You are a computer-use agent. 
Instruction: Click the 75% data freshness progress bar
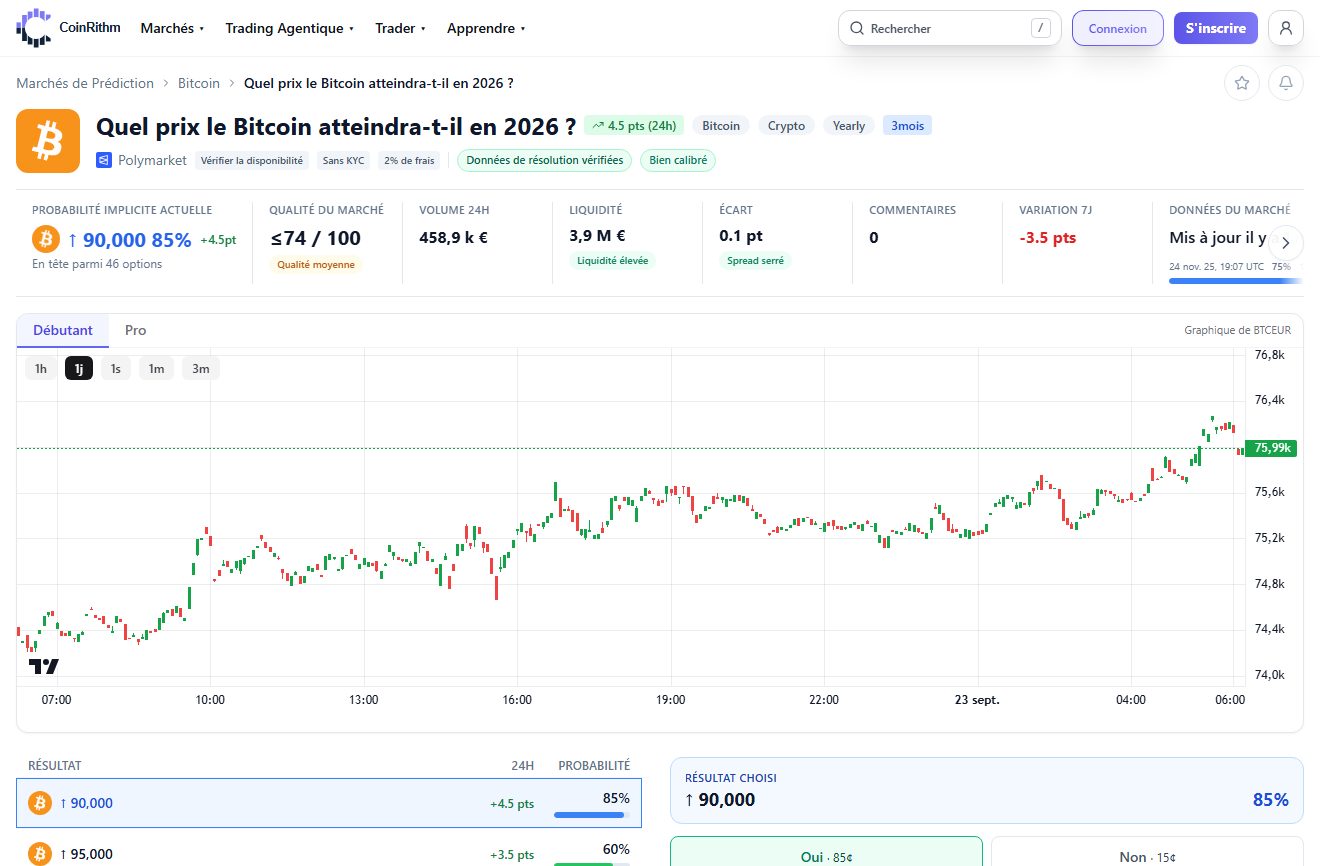click(1236, 281)
